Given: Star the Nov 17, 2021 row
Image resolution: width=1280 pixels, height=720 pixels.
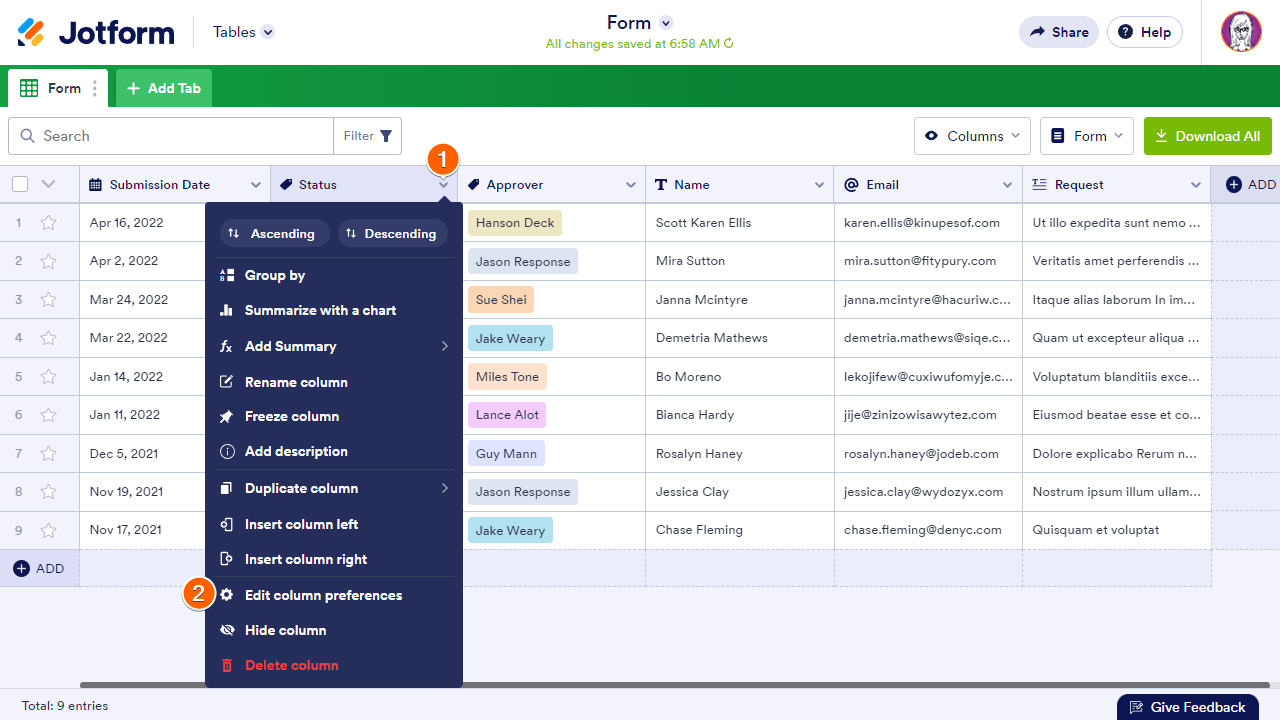Looking at the screenshot, I should coord(48,530).
